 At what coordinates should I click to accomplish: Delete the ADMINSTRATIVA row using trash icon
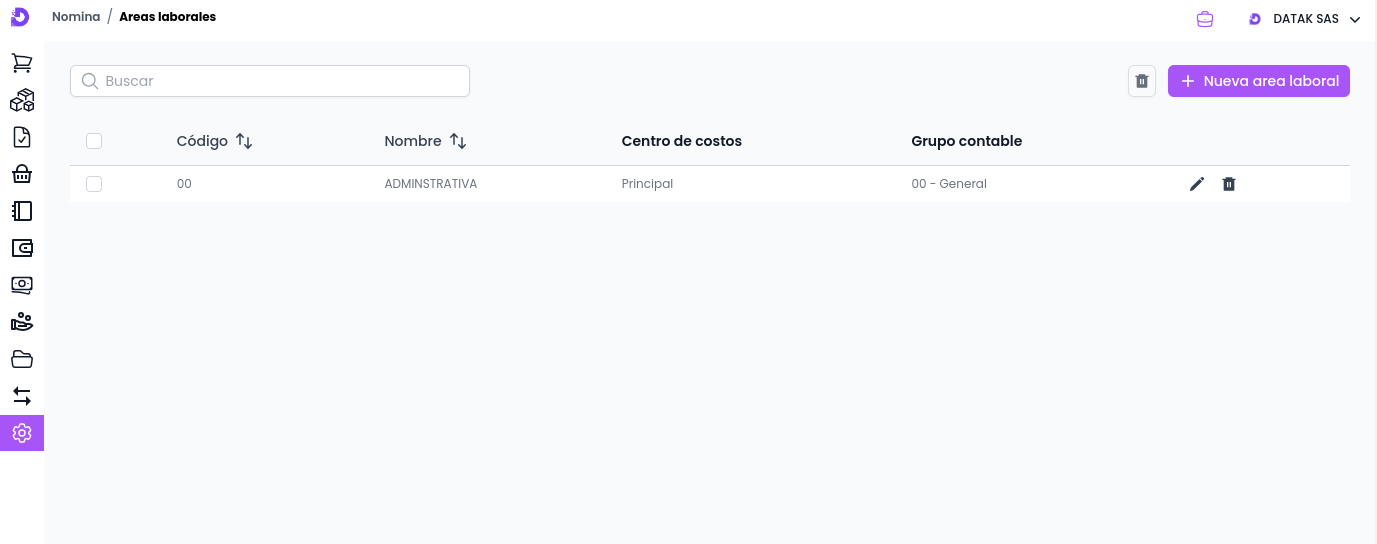point(1229,184)
